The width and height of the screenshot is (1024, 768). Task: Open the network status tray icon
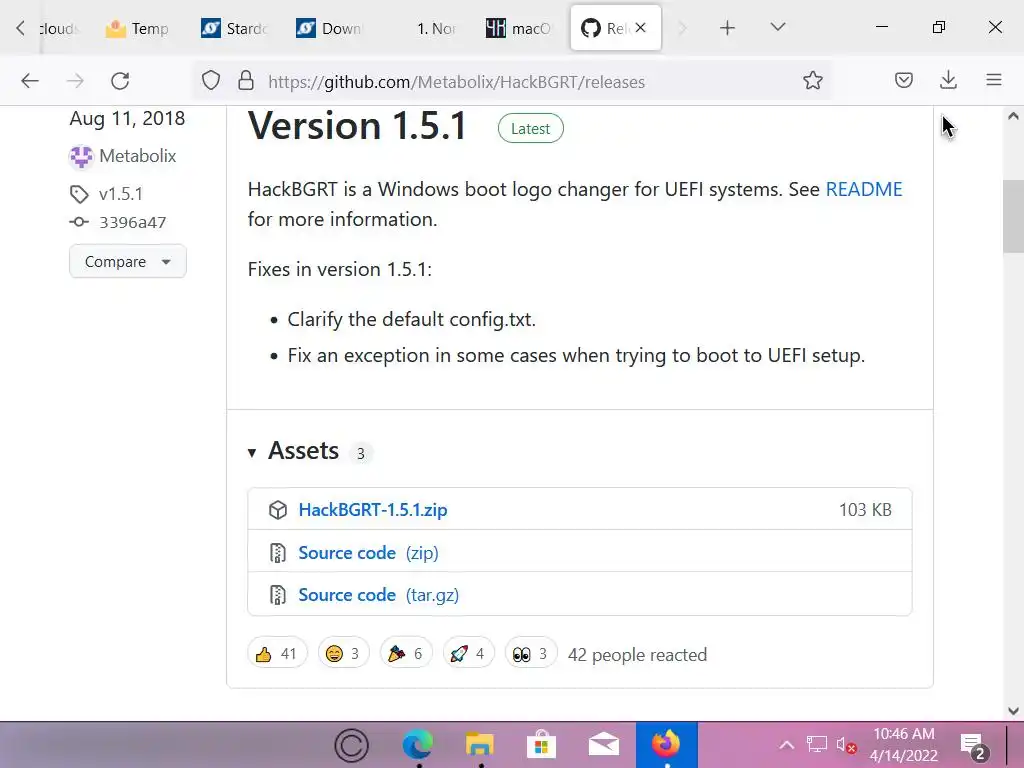click(x=816, y=744)
